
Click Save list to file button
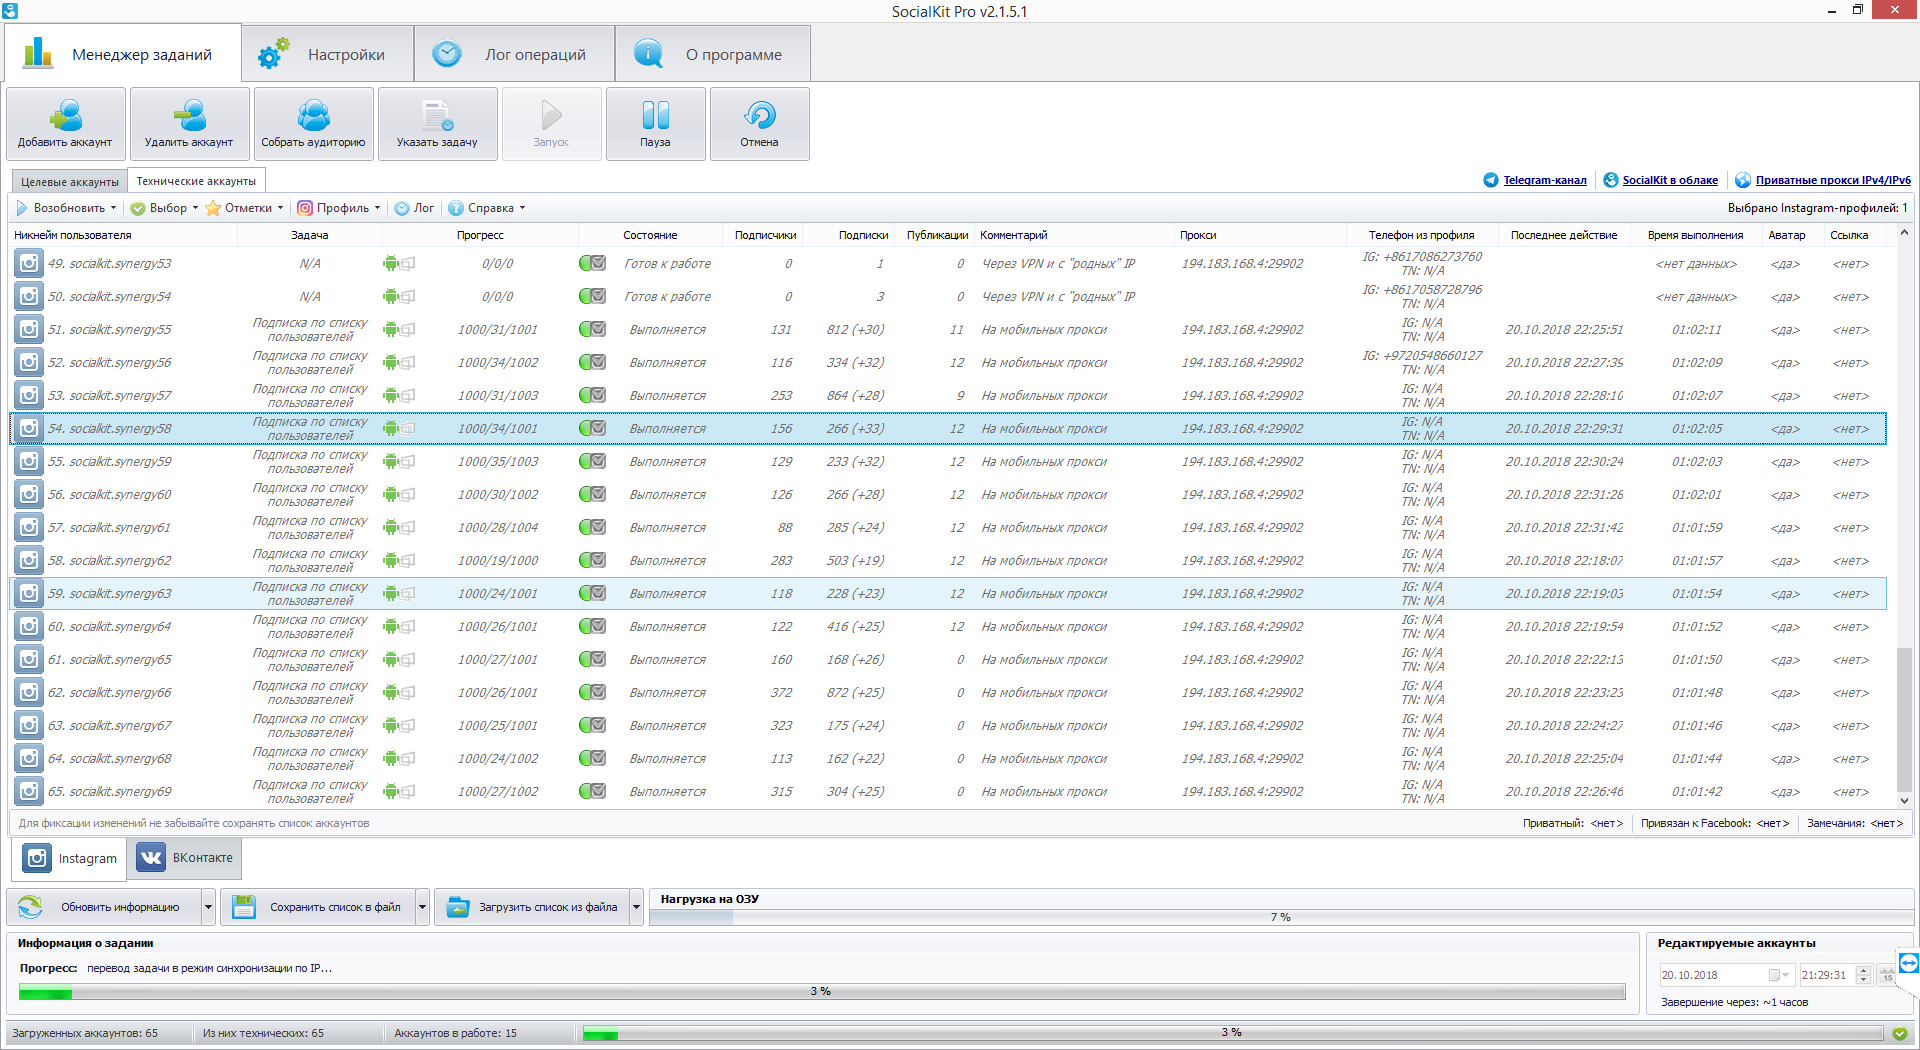point(318,907)
